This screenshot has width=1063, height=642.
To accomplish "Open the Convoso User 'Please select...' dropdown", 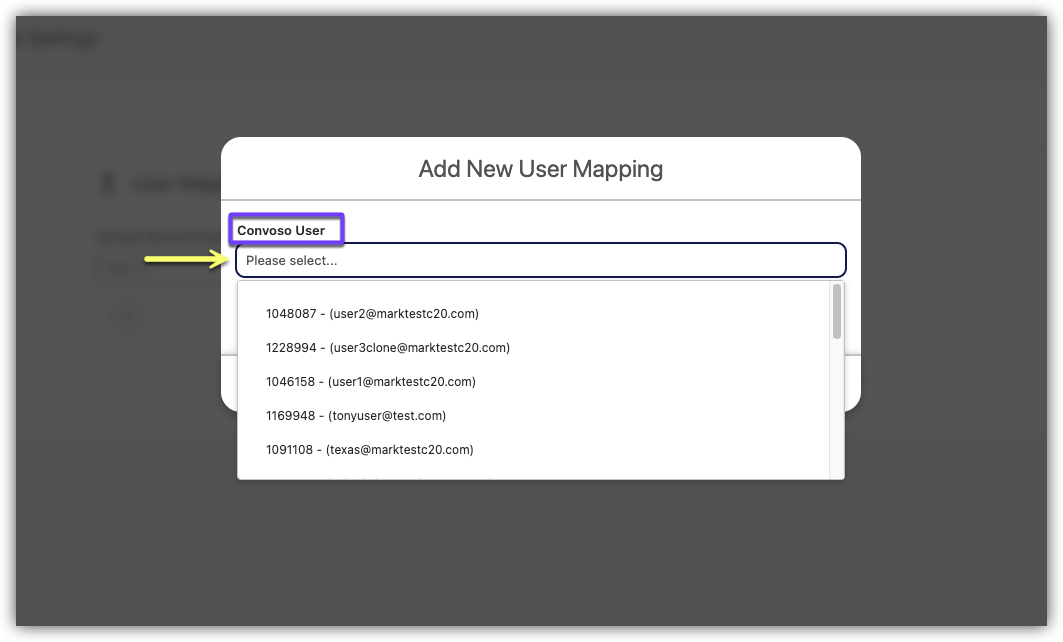I will [x=540, y=260].
